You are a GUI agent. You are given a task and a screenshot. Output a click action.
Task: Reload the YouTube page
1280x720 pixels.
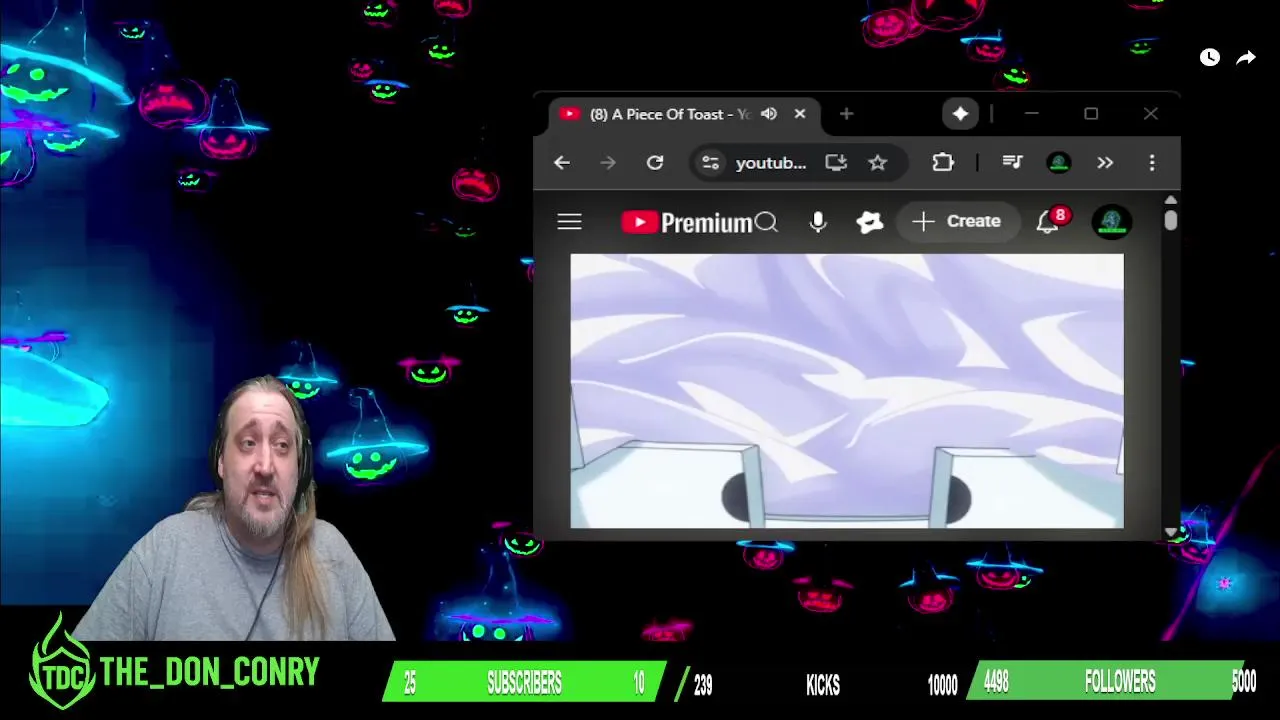655,163
